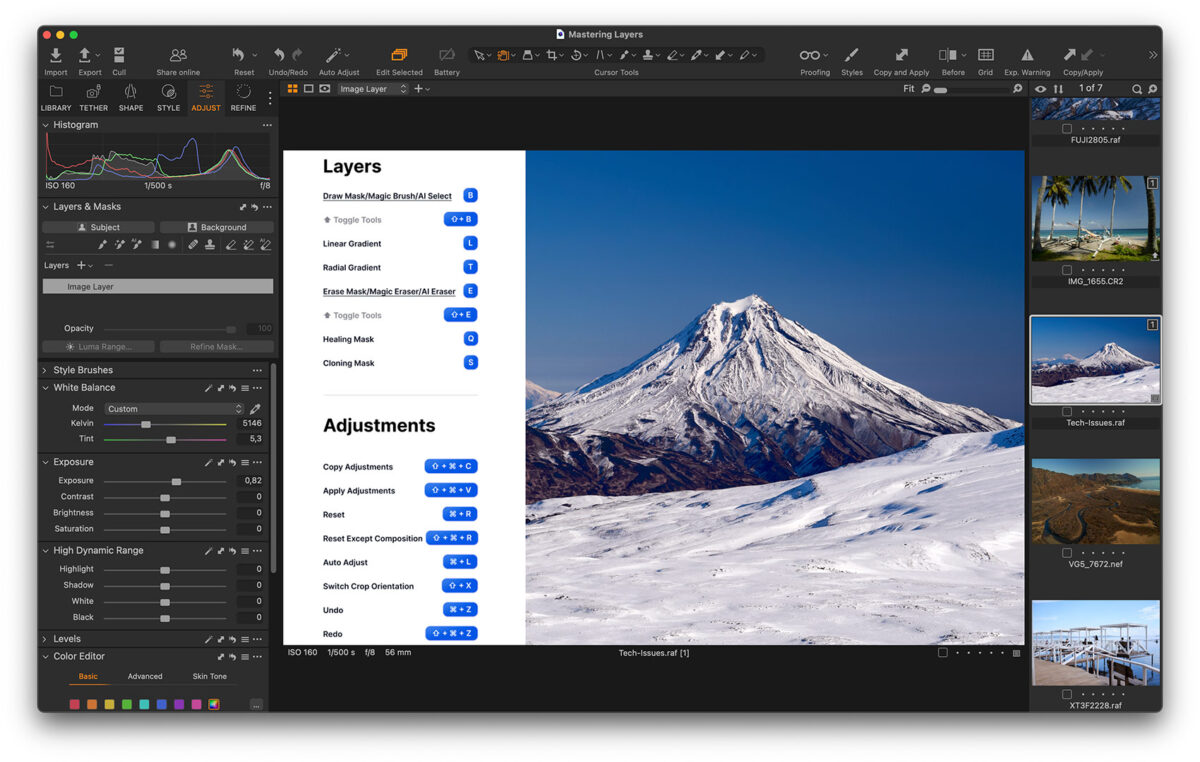The image size is (1200, 762).
Task: Toggle the Grid overlay
Action: (x=985, y=55)
